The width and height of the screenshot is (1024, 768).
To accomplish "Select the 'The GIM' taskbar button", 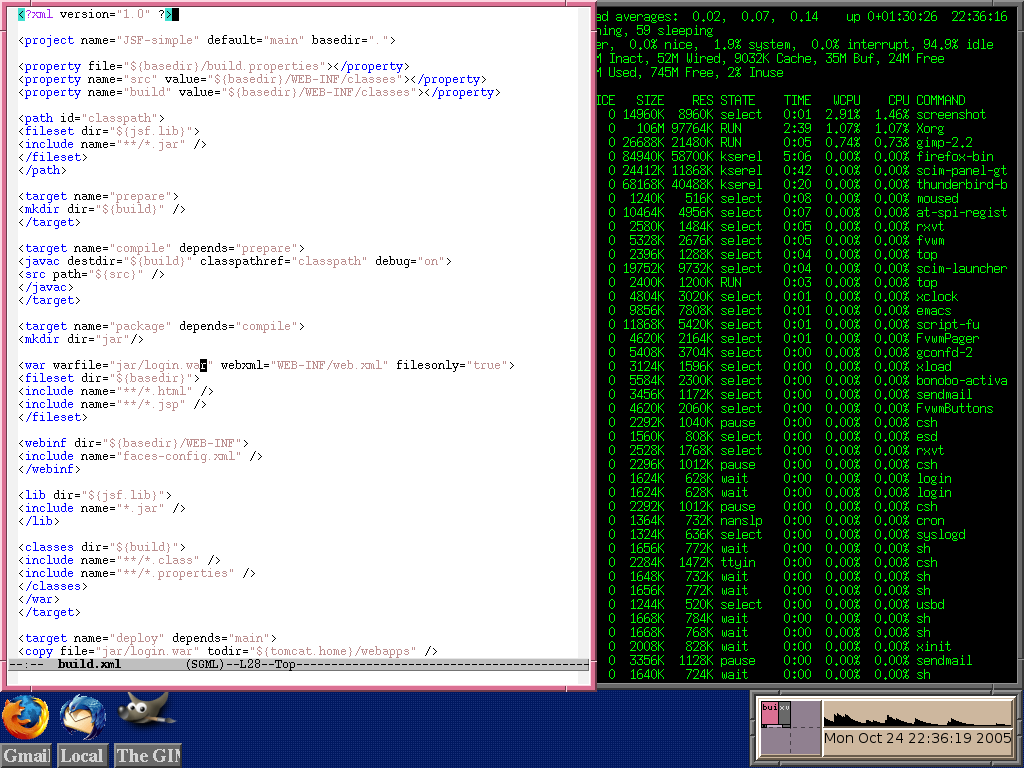I will pyautogui.click(x=148, y=756).
